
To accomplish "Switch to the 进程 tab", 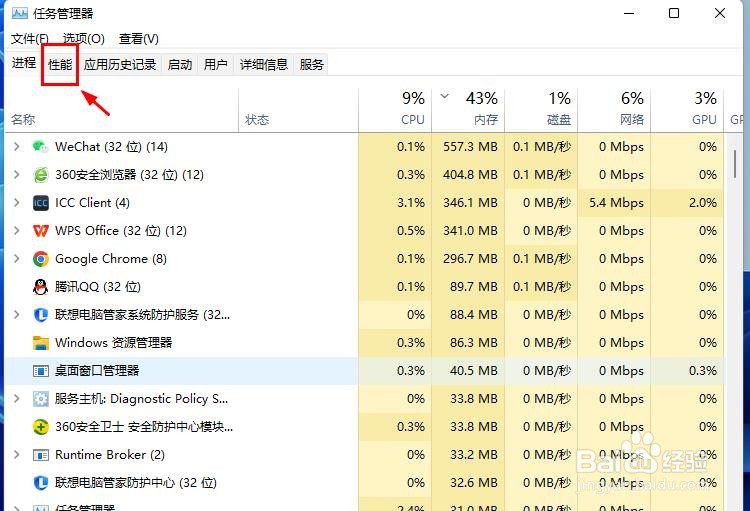I will point(24,63).
